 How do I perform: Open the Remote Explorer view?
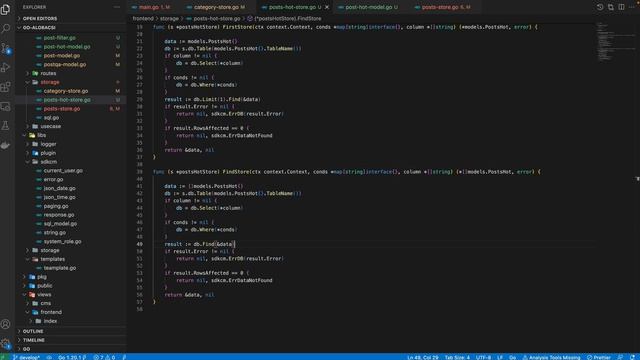[x=6, y=107]
